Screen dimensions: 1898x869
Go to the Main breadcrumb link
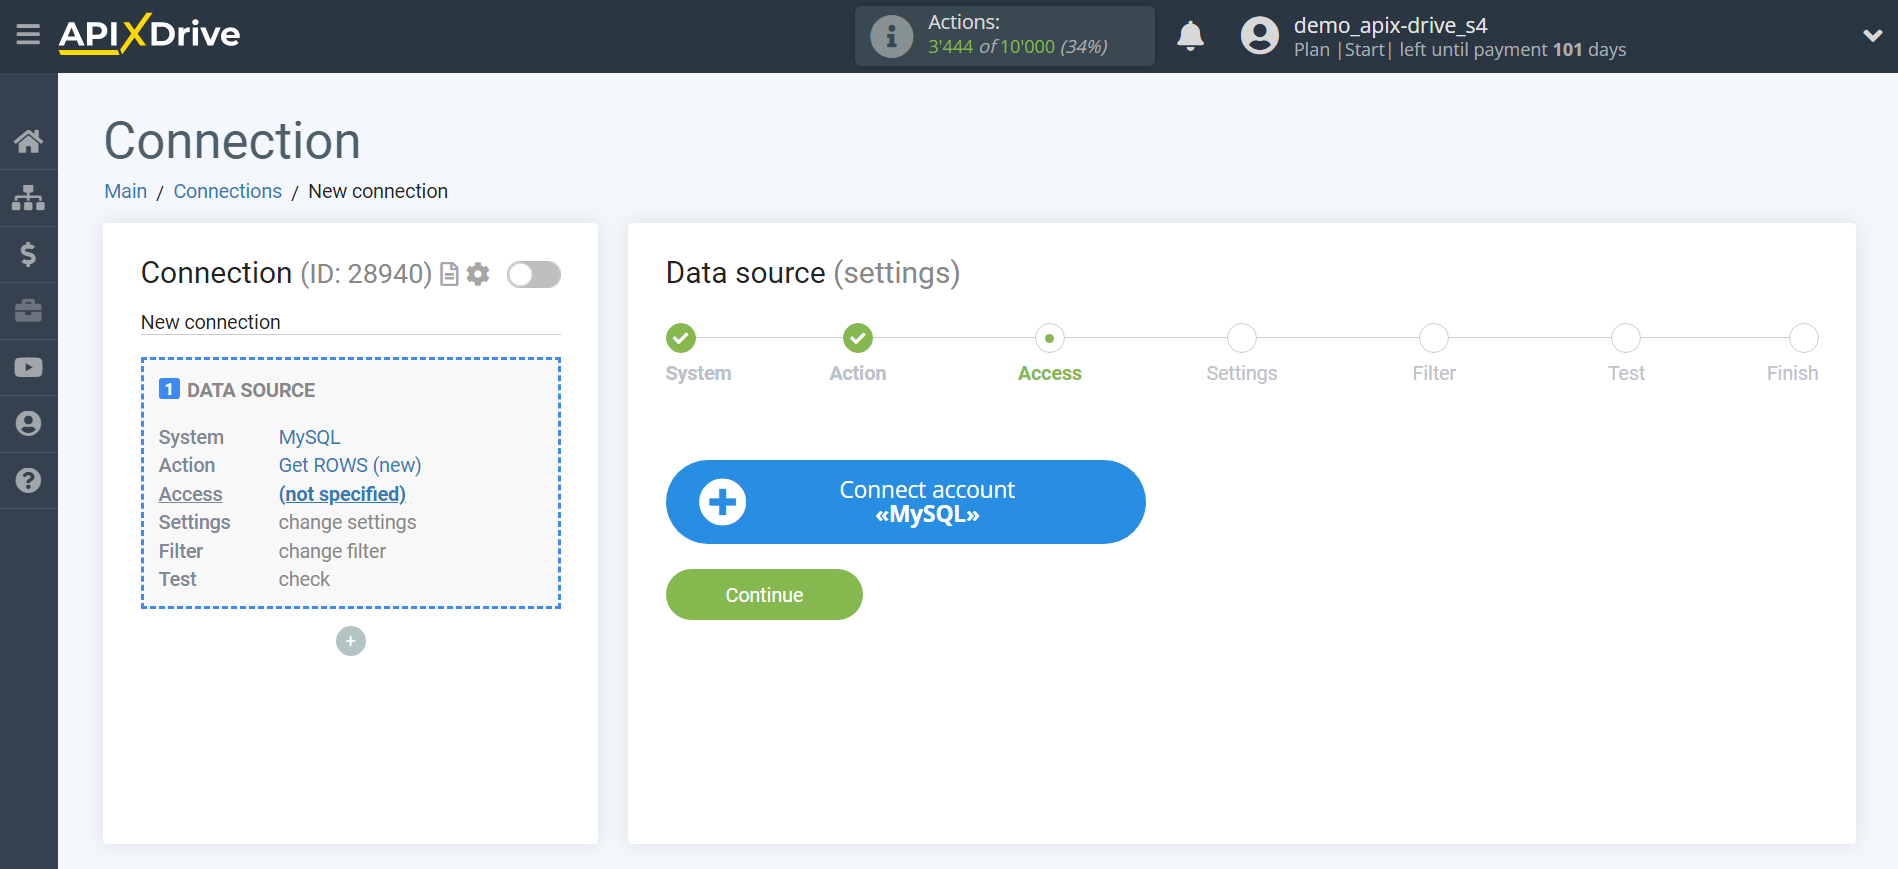click(126, 191)
